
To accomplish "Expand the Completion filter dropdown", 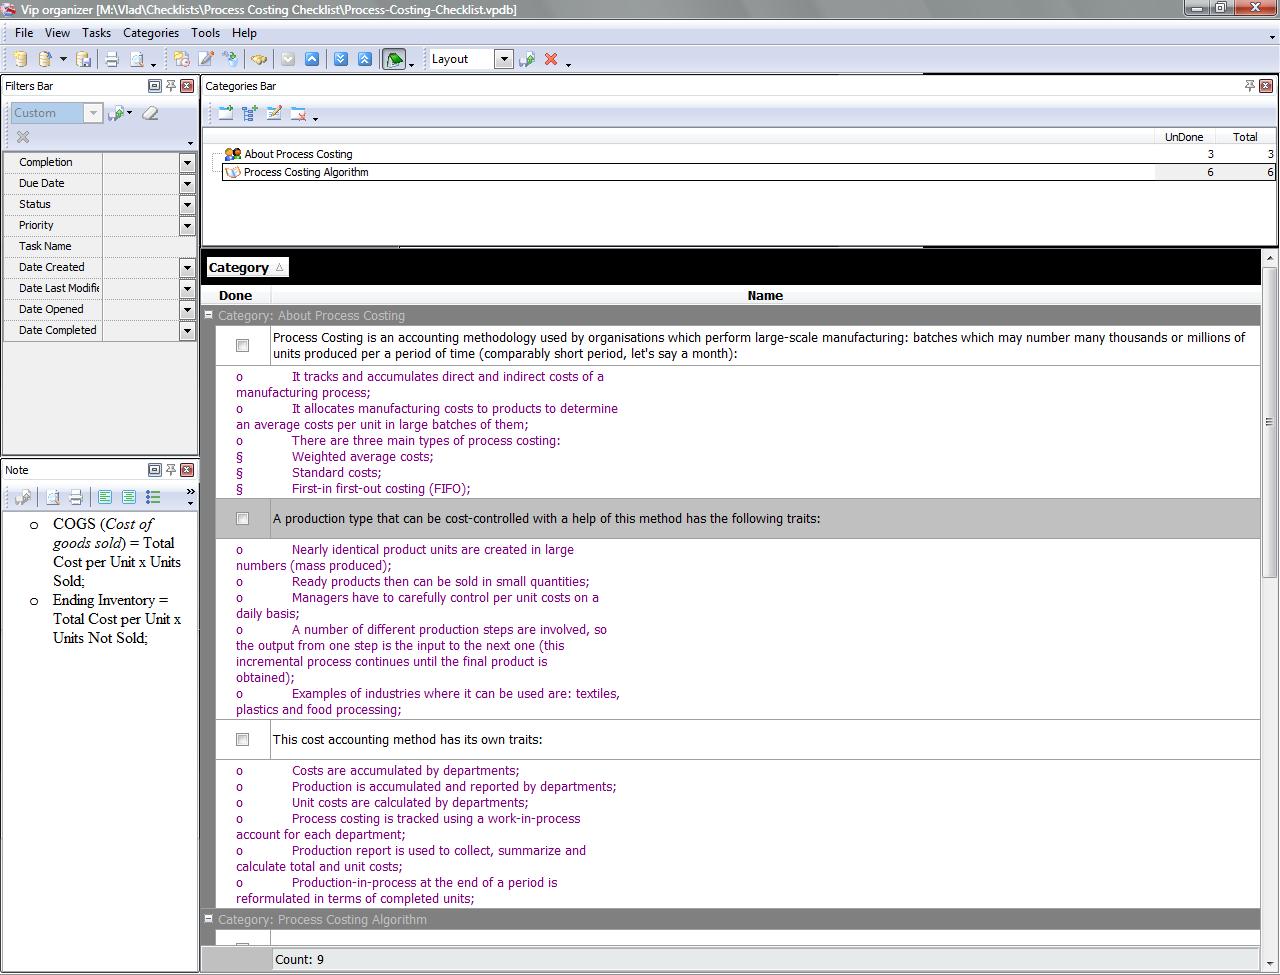I will (x=187, y=162).
